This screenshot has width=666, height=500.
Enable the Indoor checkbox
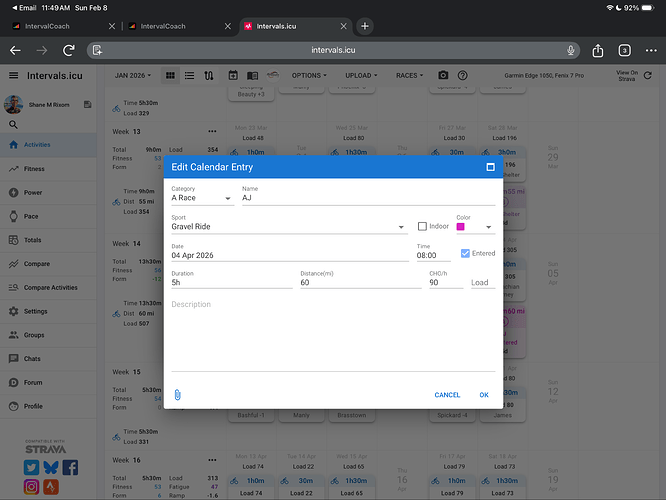pos(422,227)
